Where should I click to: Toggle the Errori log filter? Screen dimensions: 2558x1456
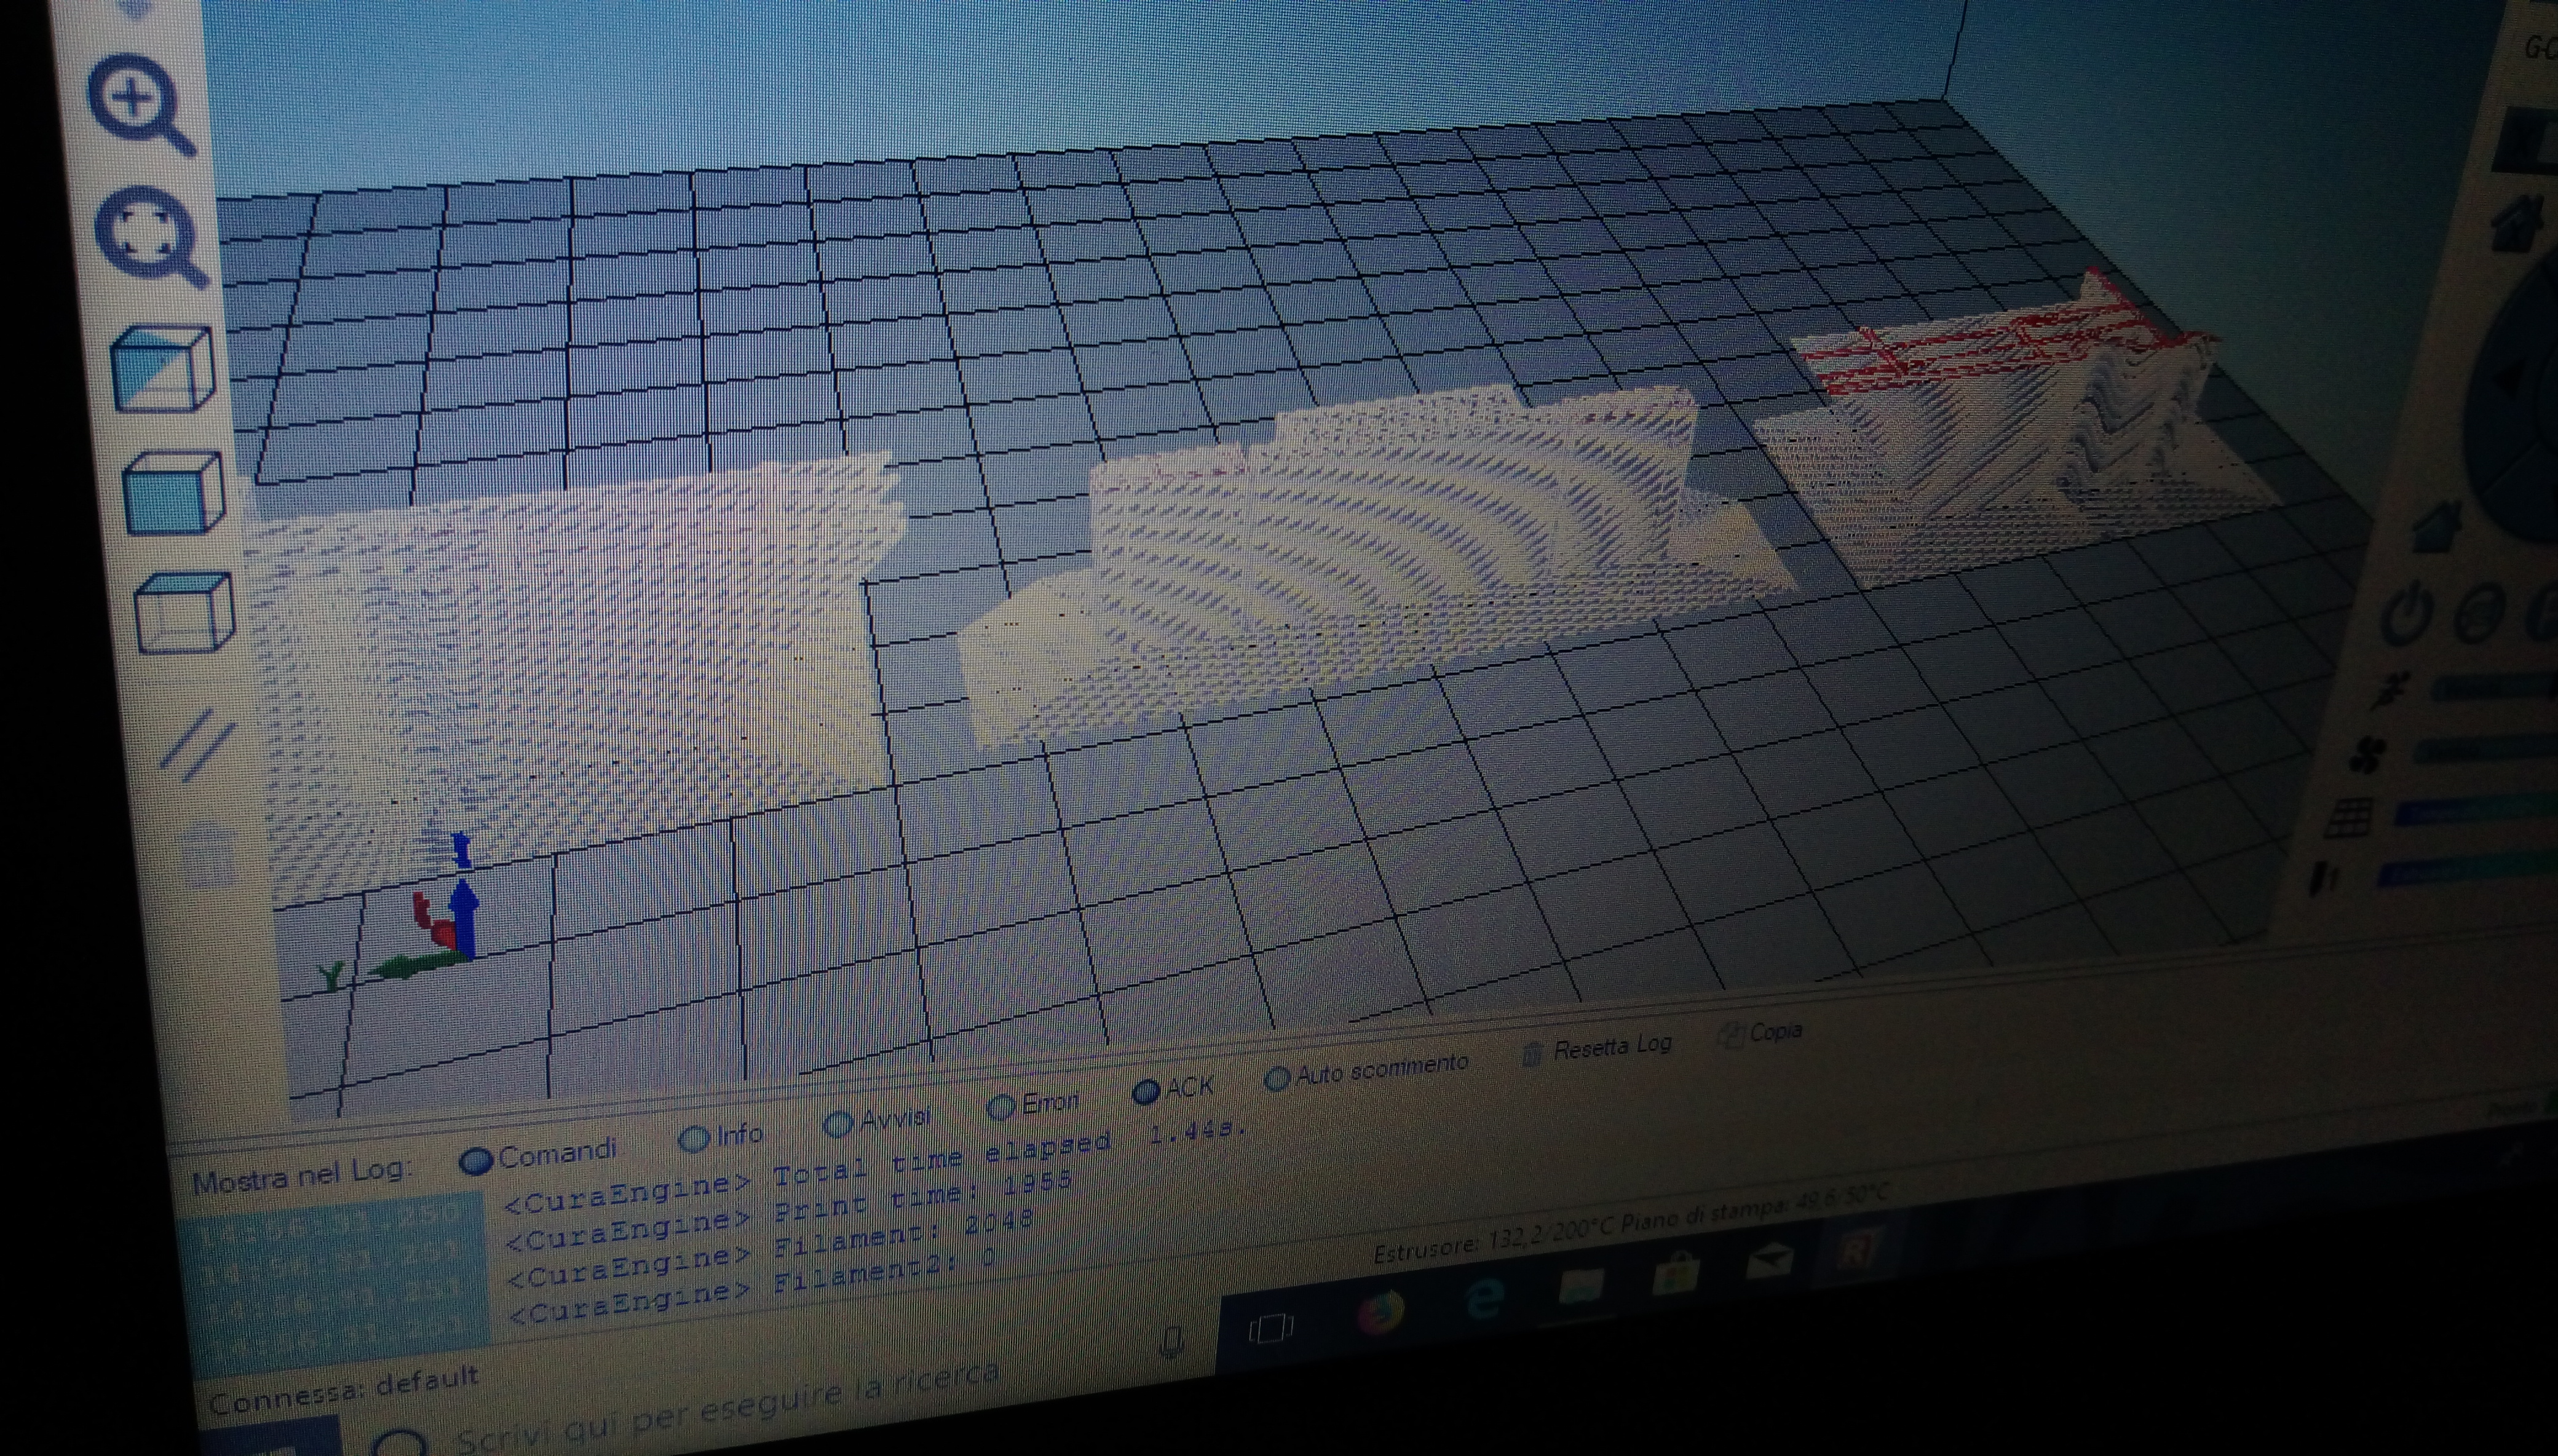(1032, 1104)
